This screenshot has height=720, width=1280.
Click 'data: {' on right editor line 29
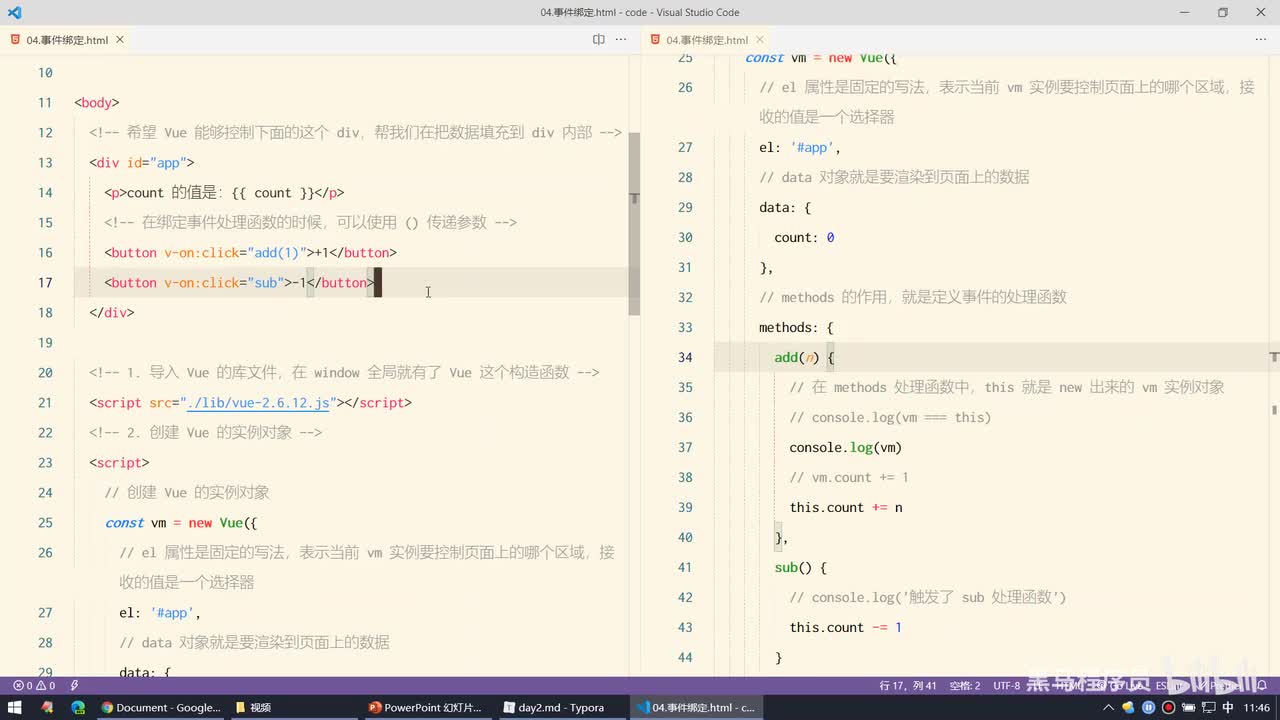coord(785,207)
